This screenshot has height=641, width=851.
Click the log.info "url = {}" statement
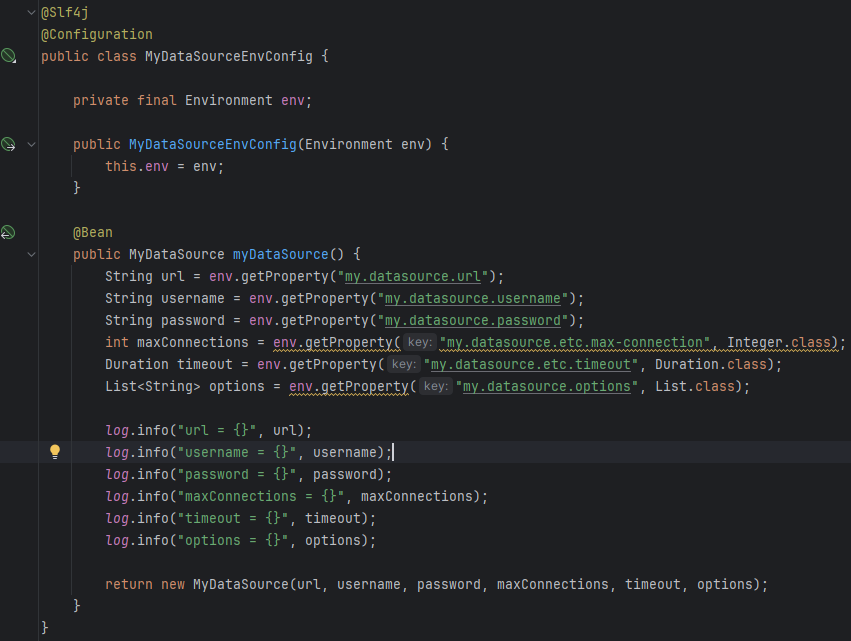pos(208,430)
